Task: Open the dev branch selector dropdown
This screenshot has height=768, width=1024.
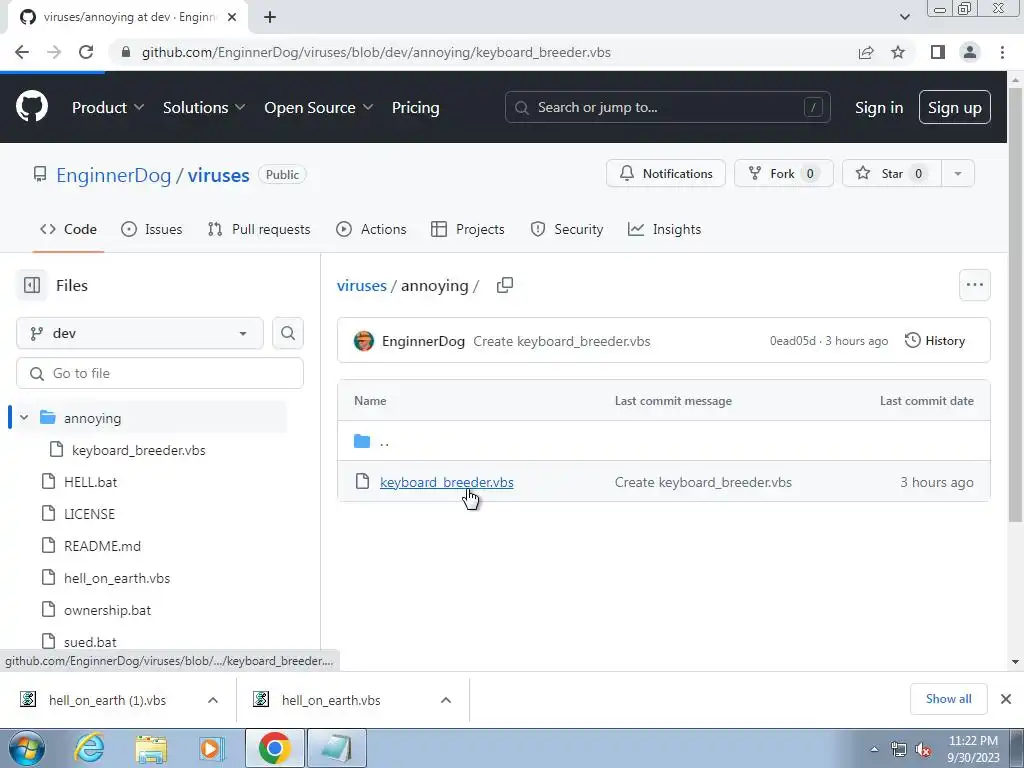Action: point(140,333)
